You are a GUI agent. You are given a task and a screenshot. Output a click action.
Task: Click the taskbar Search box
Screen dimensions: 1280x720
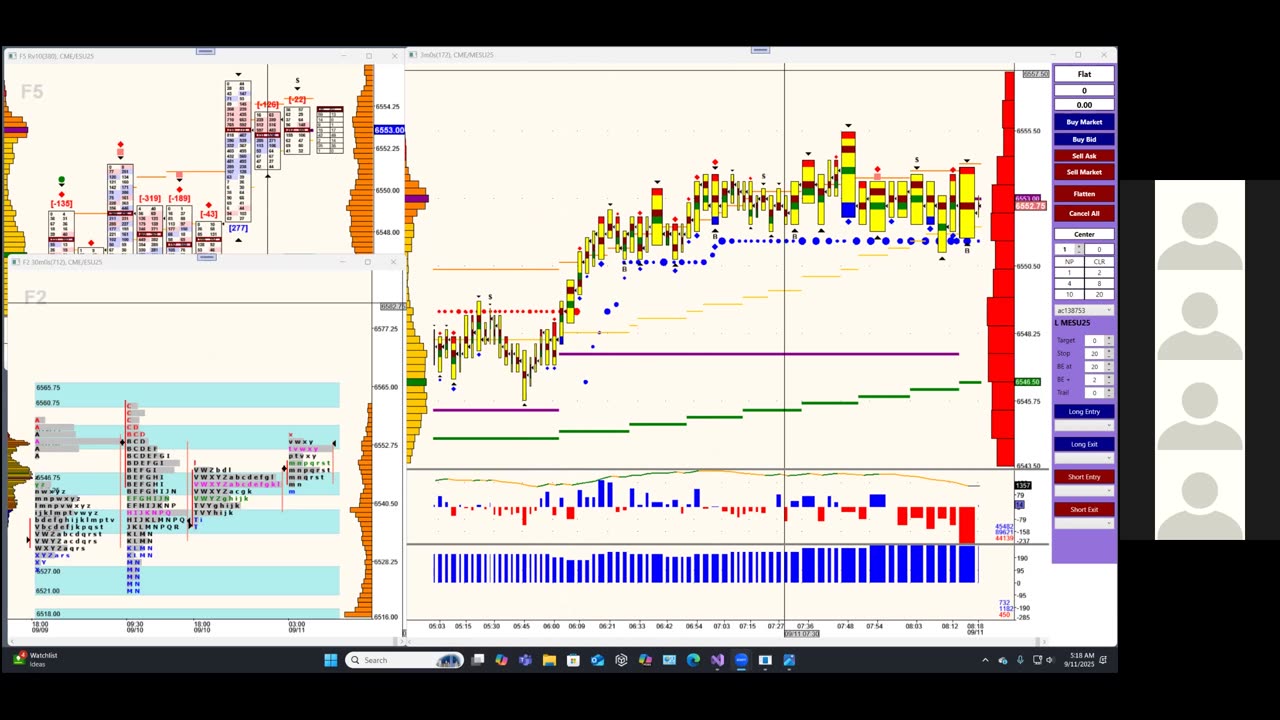[x=405, y=660]
